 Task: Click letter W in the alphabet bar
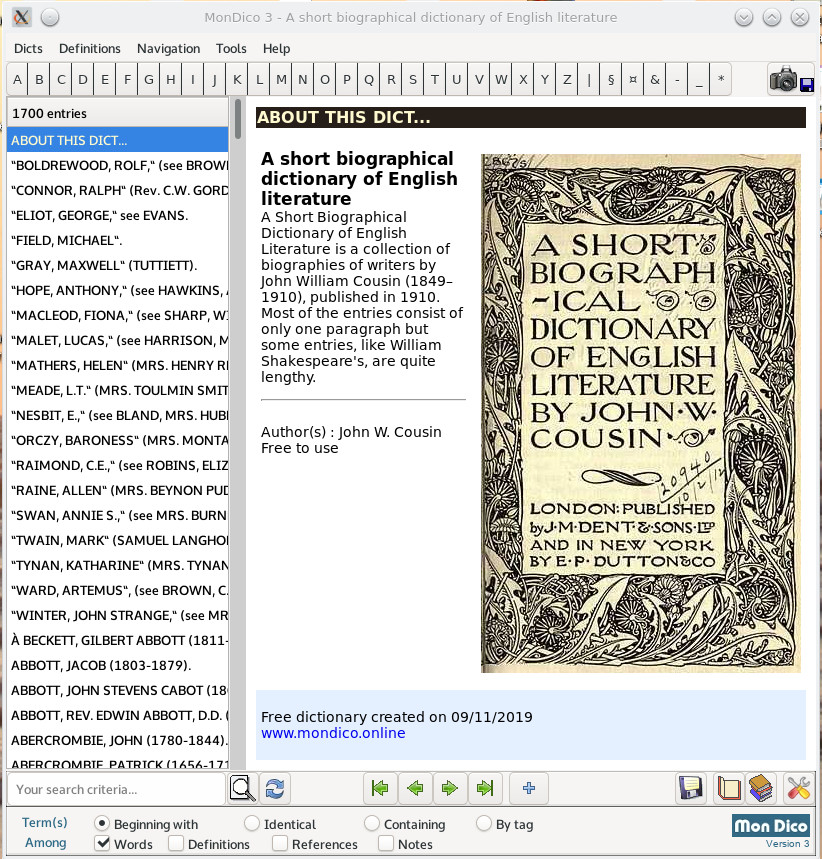pos(501,79)
